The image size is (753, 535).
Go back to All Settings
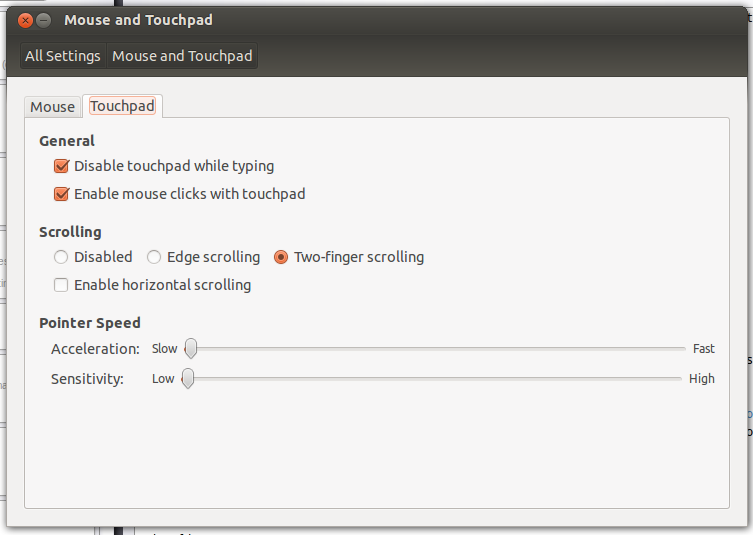coord(63,56)
